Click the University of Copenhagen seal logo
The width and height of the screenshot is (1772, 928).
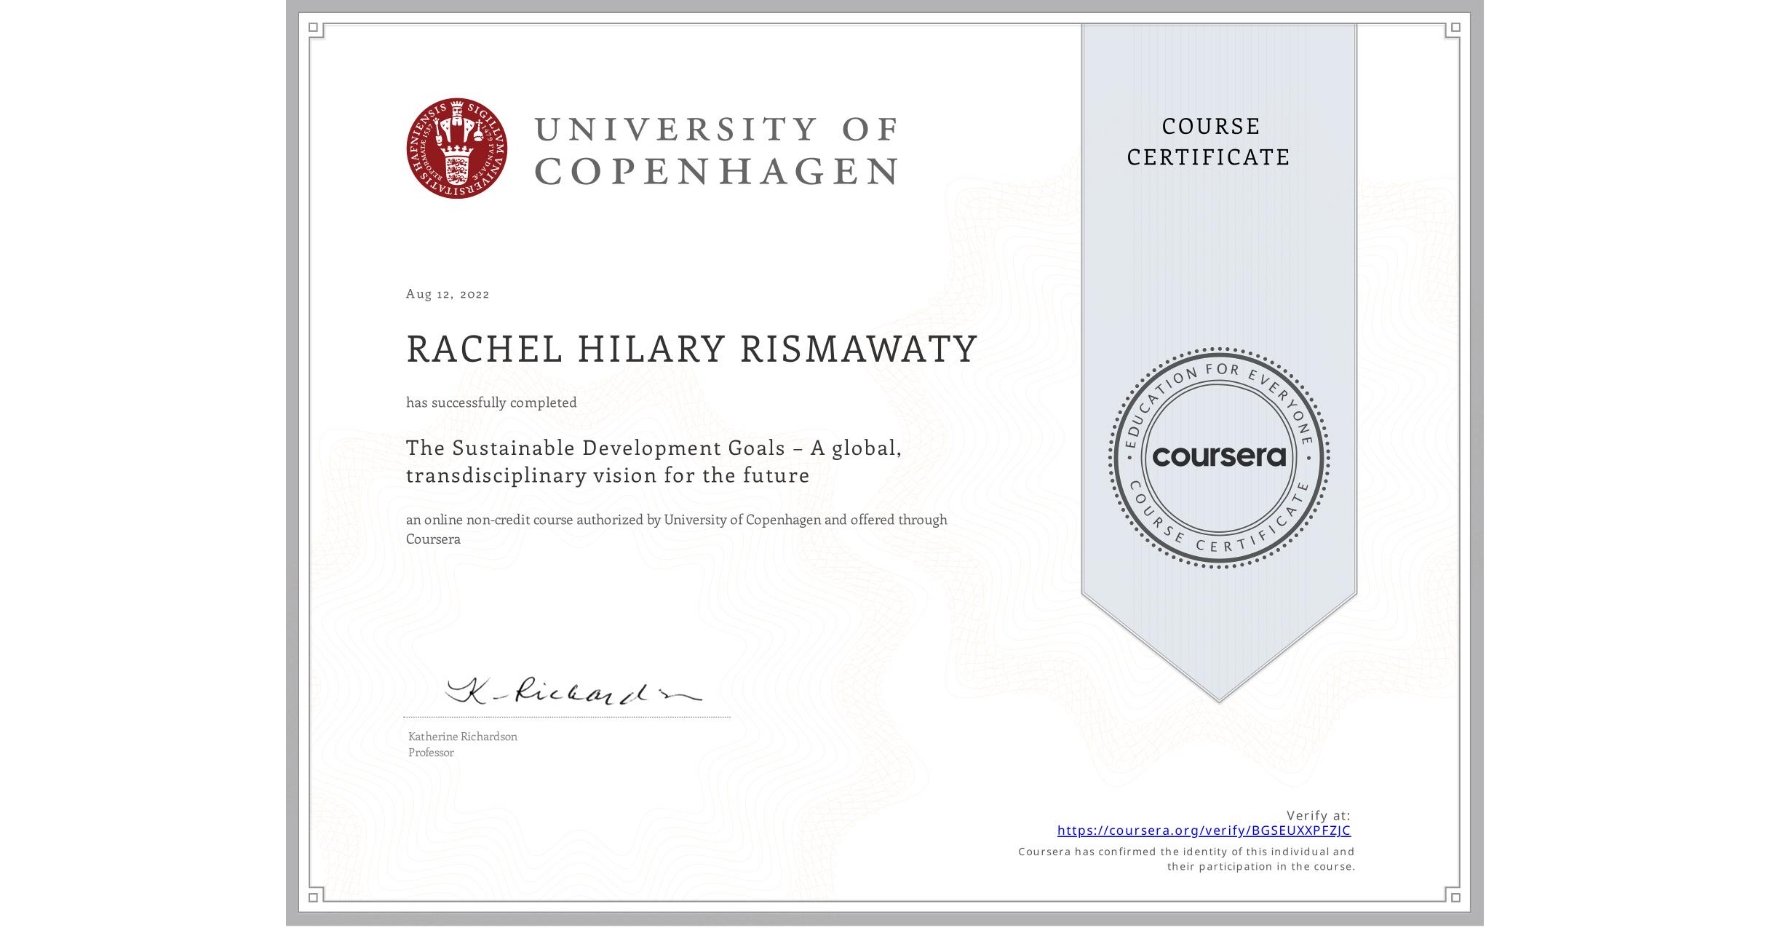pos(457,148)
